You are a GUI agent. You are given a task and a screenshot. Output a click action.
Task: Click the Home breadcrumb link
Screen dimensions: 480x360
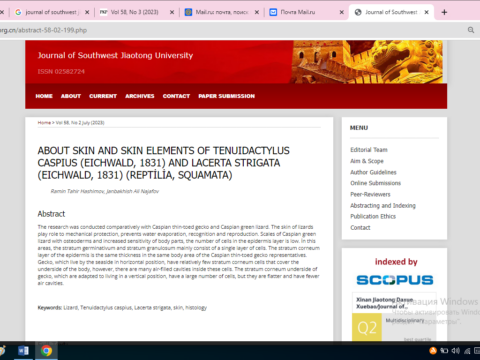click(x=44, y=123)
